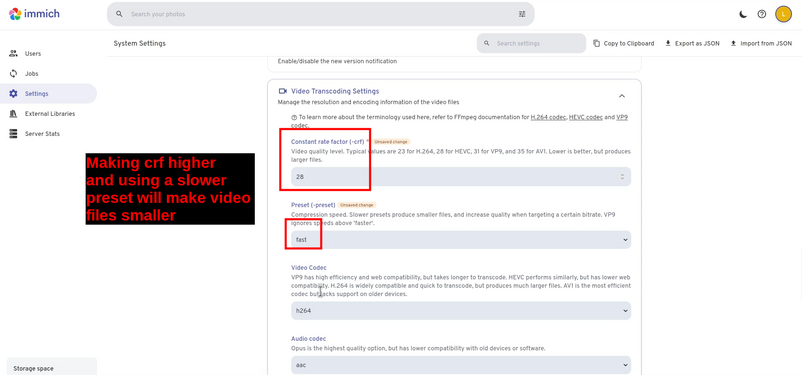Click Import from JSON button
Image resolution: width=802 pixels, height=375 pixels.
point(761,43)
